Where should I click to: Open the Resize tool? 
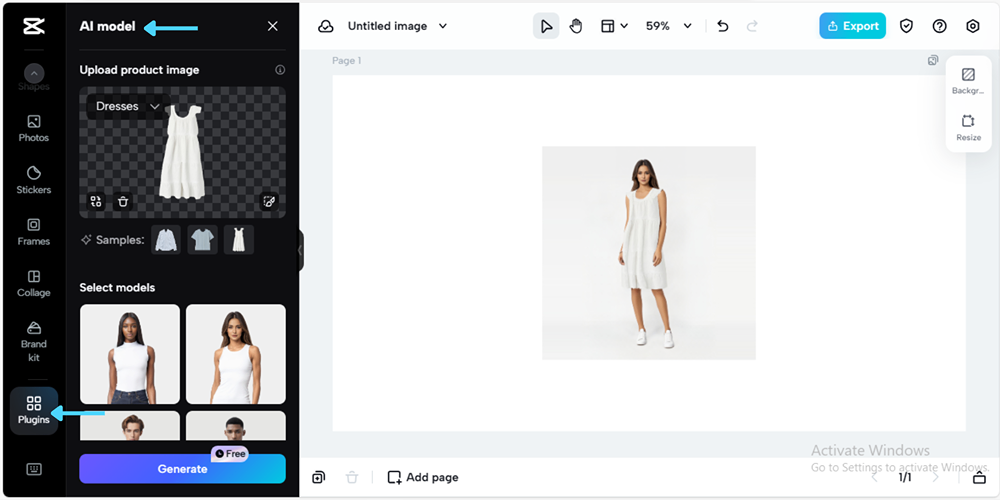[x=967, y=127]
